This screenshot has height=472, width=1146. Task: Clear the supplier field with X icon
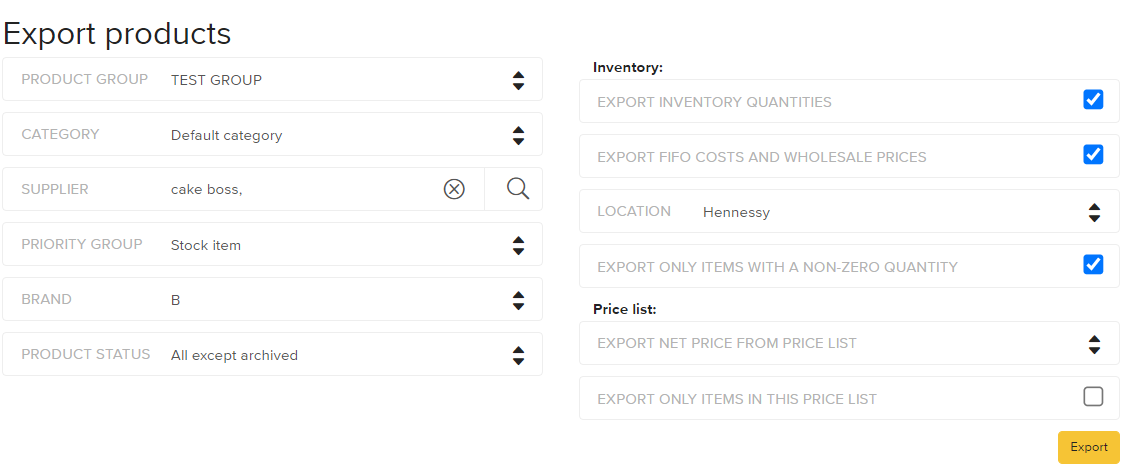(454, 189)
